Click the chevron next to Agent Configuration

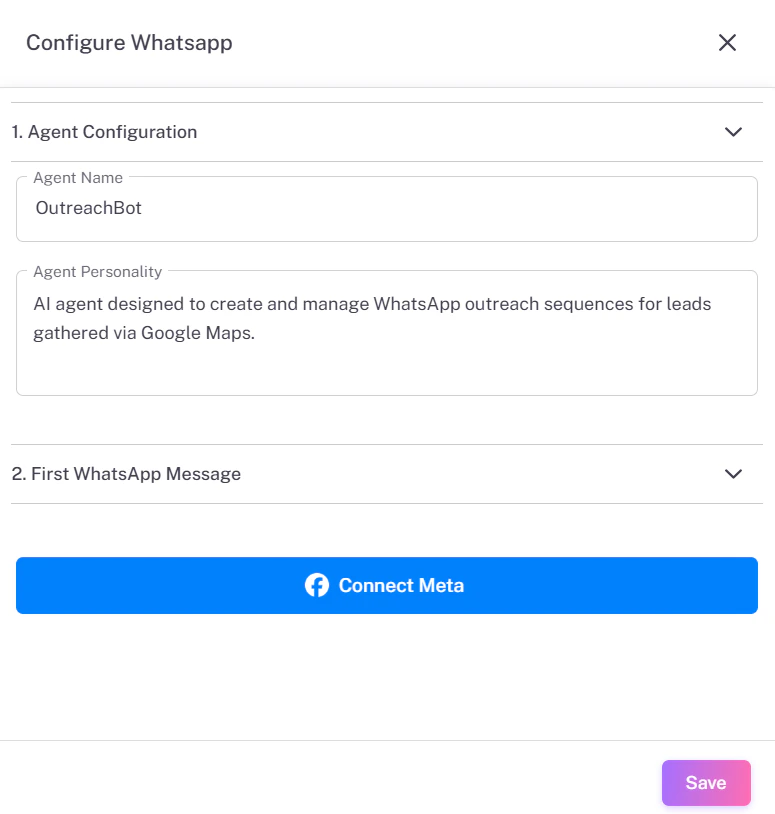click(x=733, y=131)
